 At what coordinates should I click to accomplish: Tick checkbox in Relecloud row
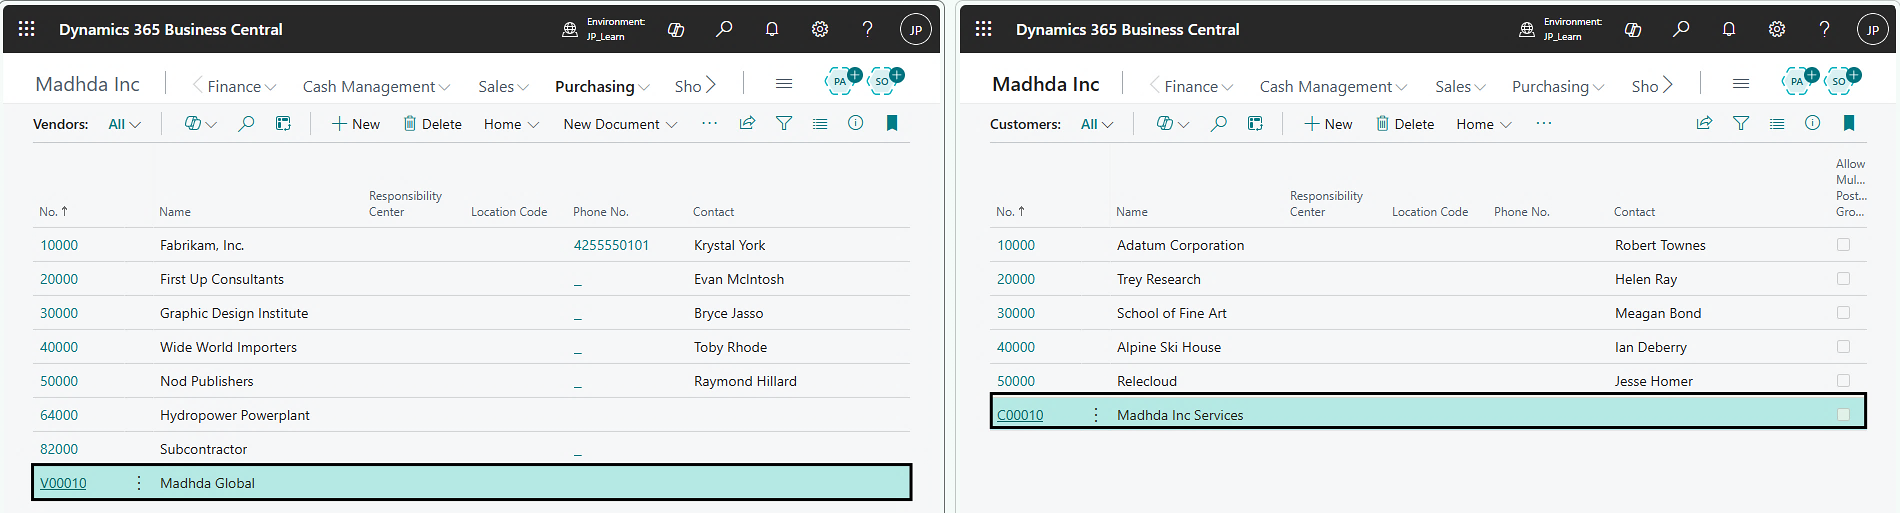tap(1843, 380)
